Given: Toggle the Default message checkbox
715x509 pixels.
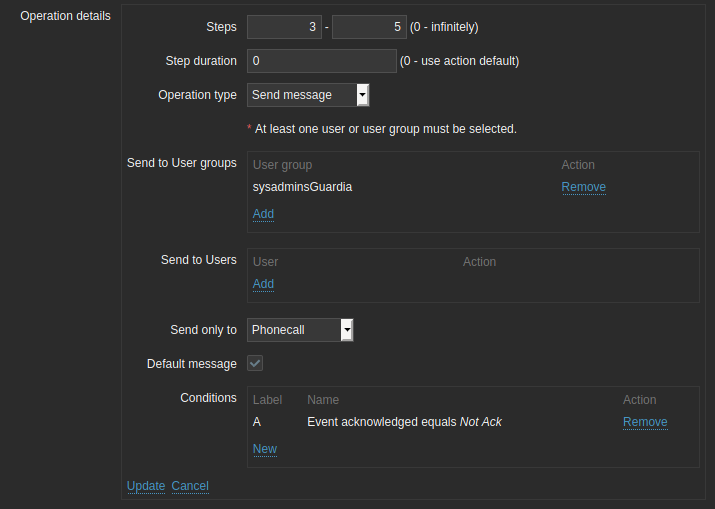Looking at the screenshot, I should point(255,363).
